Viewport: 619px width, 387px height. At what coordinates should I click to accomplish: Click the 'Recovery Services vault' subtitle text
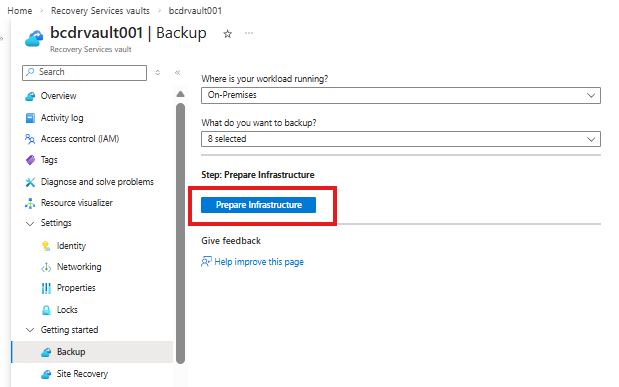tap(90, 49)
